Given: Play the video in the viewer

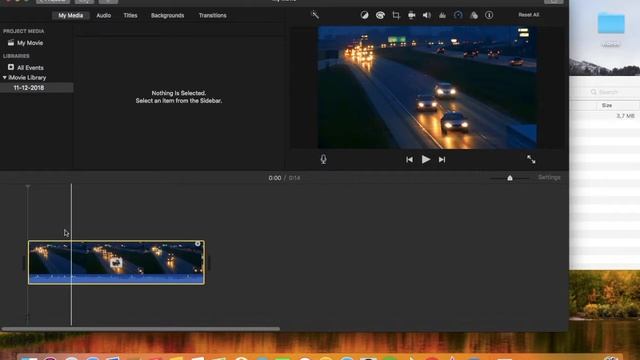Looking at the screenshot, I should point(426,159).
